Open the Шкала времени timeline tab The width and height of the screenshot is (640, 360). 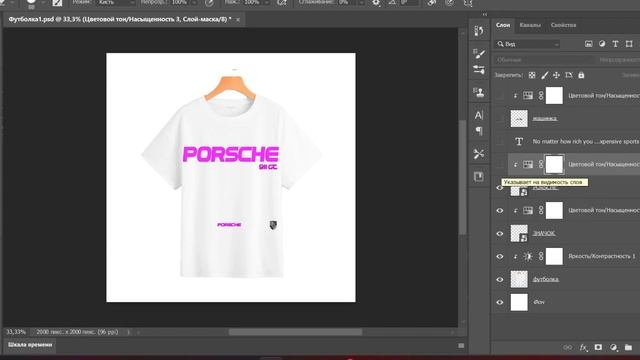click(30, 345)
